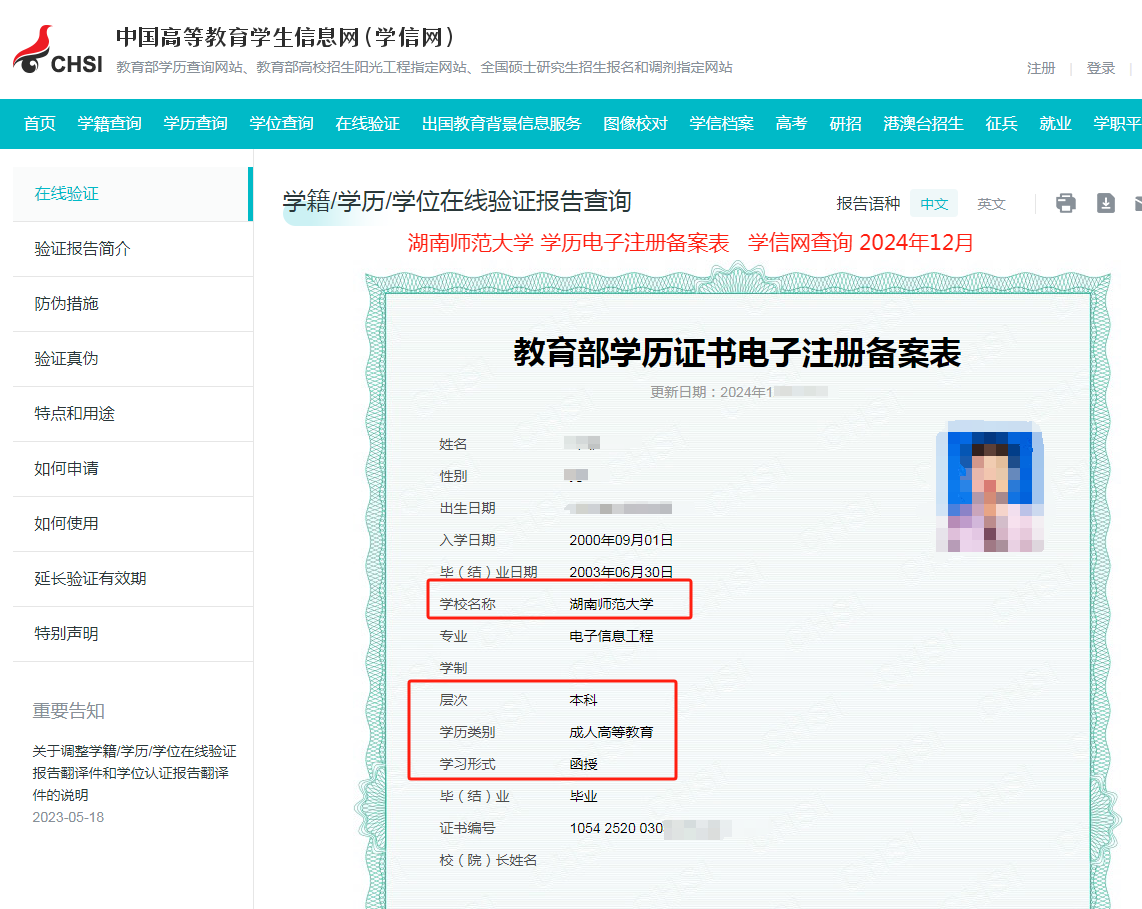Open 在线验证 in the top navigation bar
The height and width of the screenshot is (909, 1142).
(x=367, y=124)
